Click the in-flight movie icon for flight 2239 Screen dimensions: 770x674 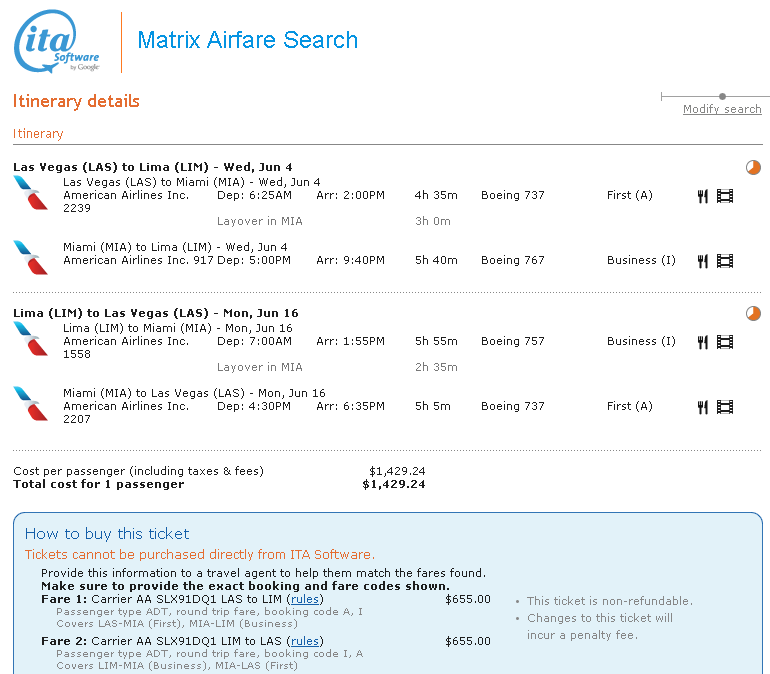tap(725, 196)
